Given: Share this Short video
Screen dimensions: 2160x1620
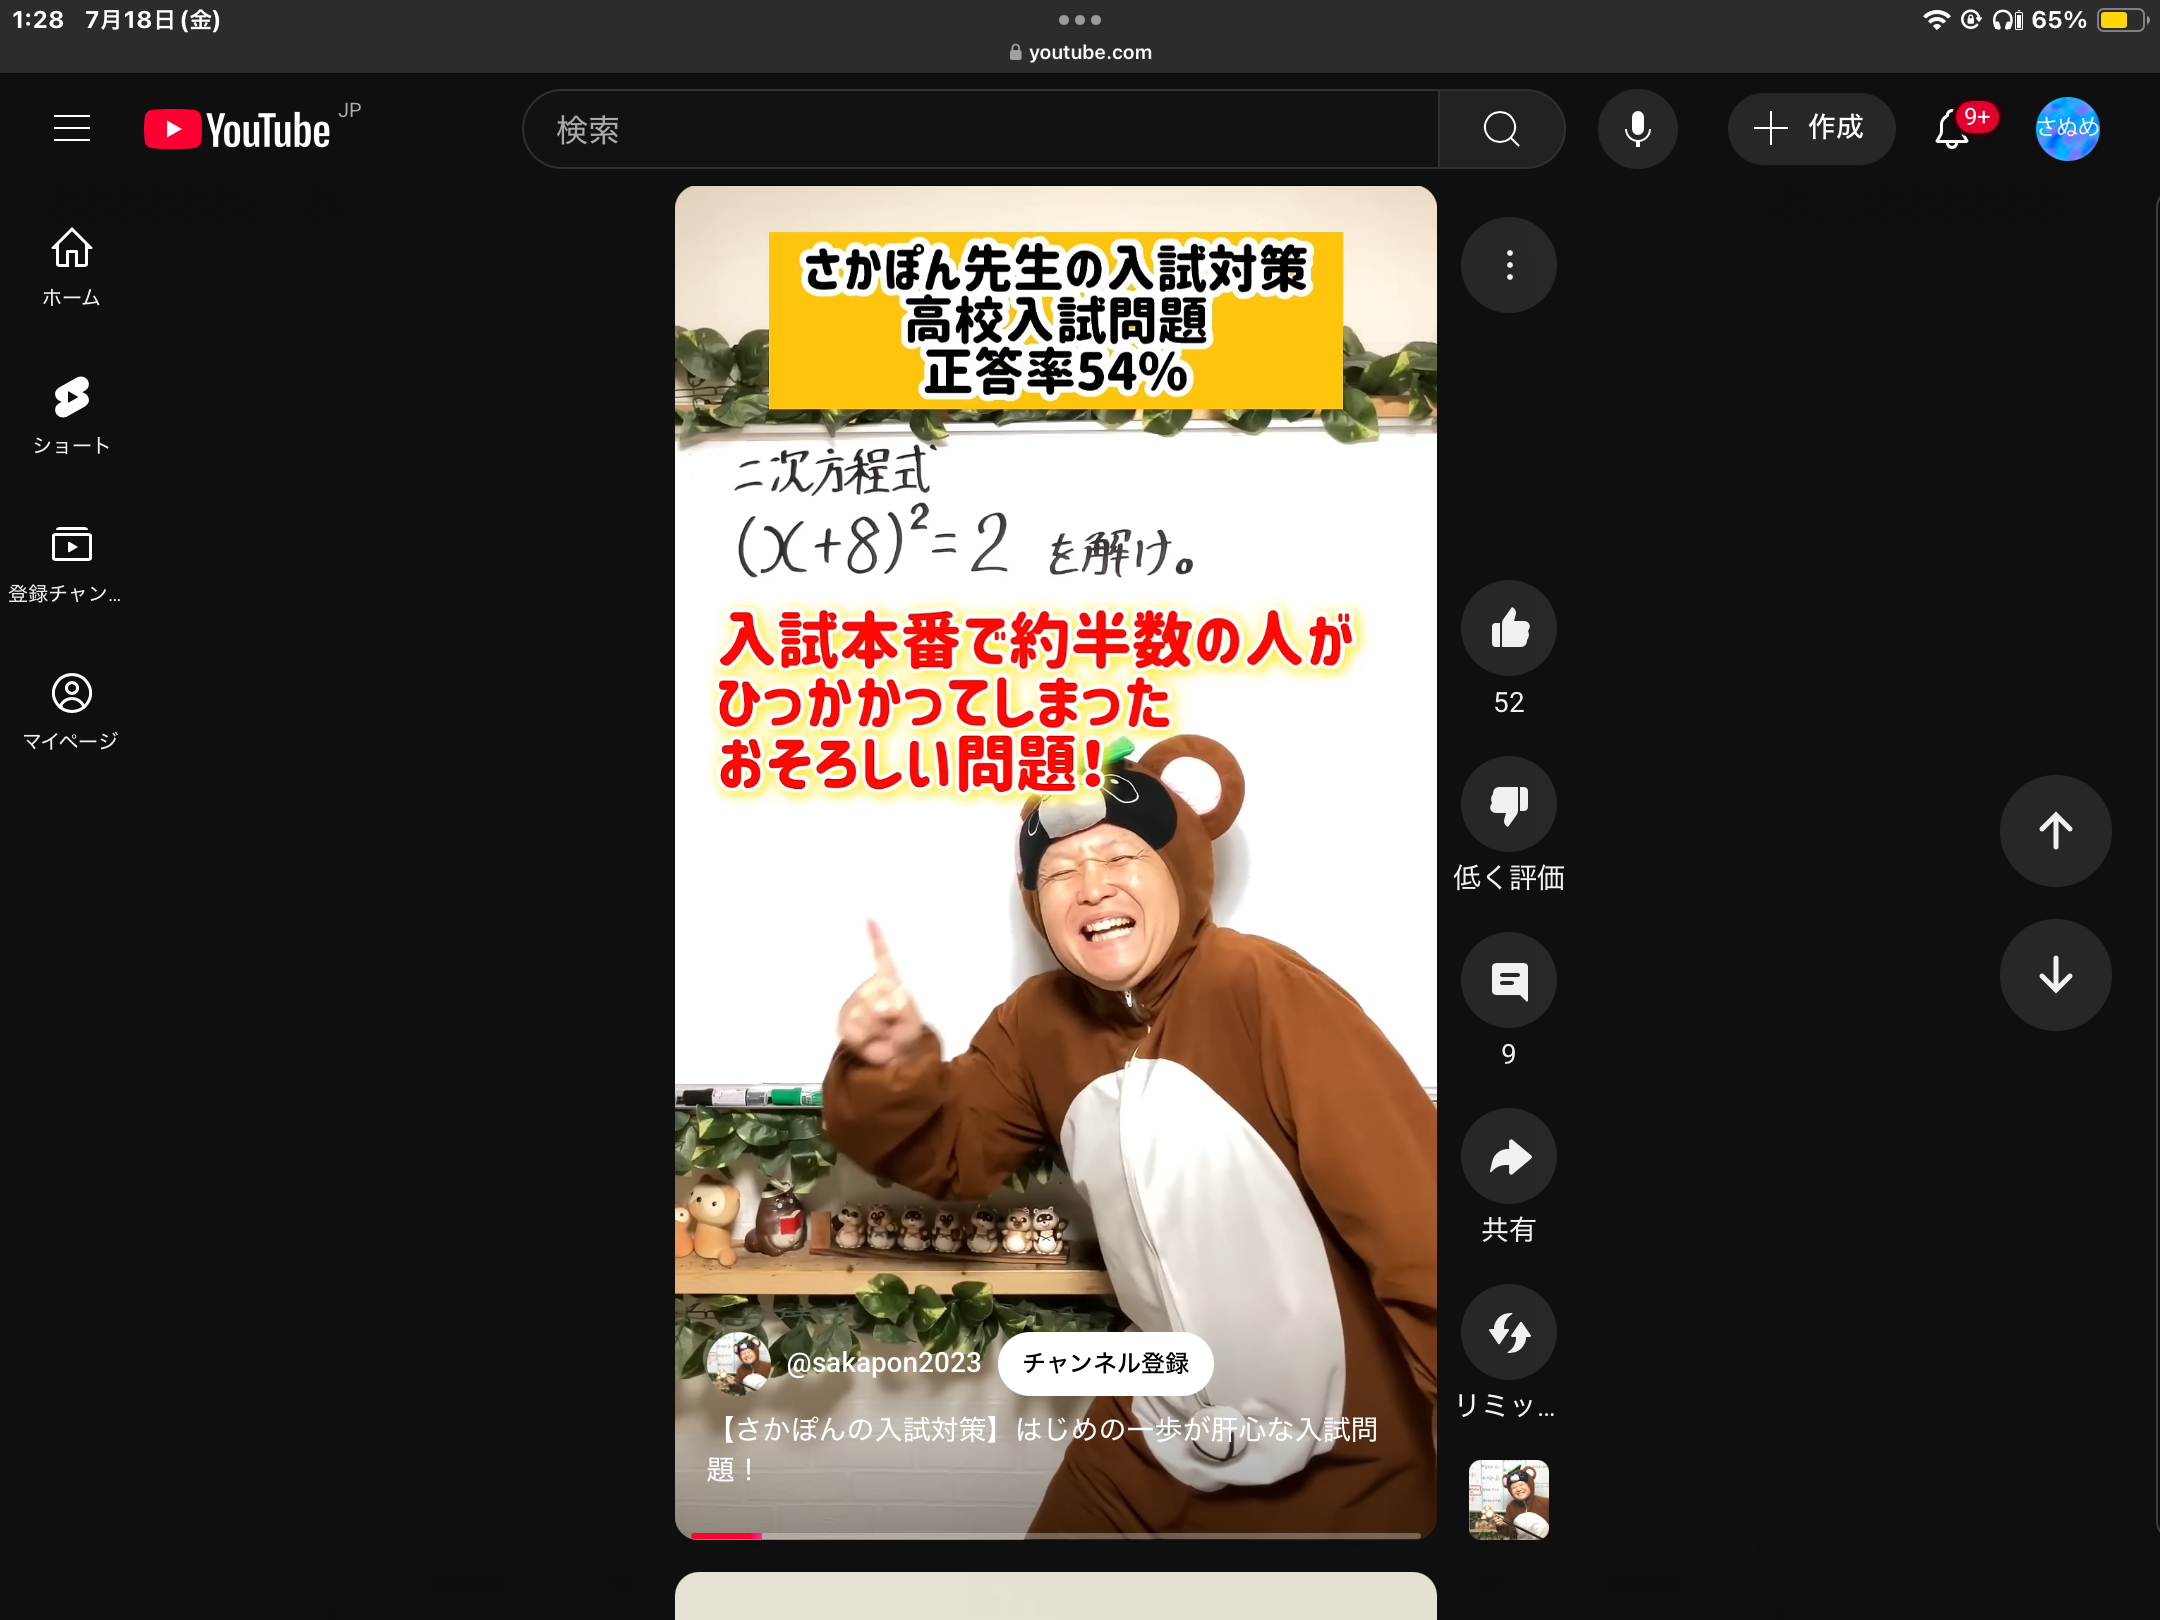Looking at the screenshot, I should [1508, 1157].
